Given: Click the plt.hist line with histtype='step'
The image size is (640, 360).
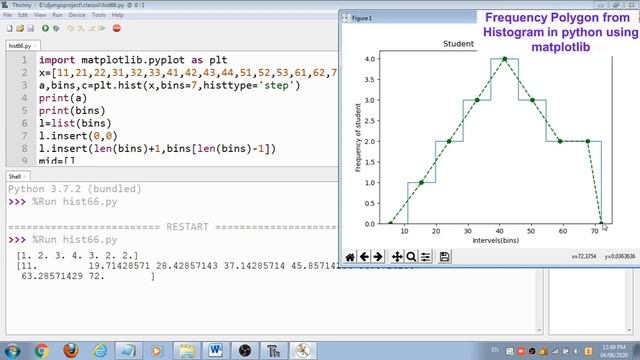Looking at the screenshot, I should click(169, 85).
